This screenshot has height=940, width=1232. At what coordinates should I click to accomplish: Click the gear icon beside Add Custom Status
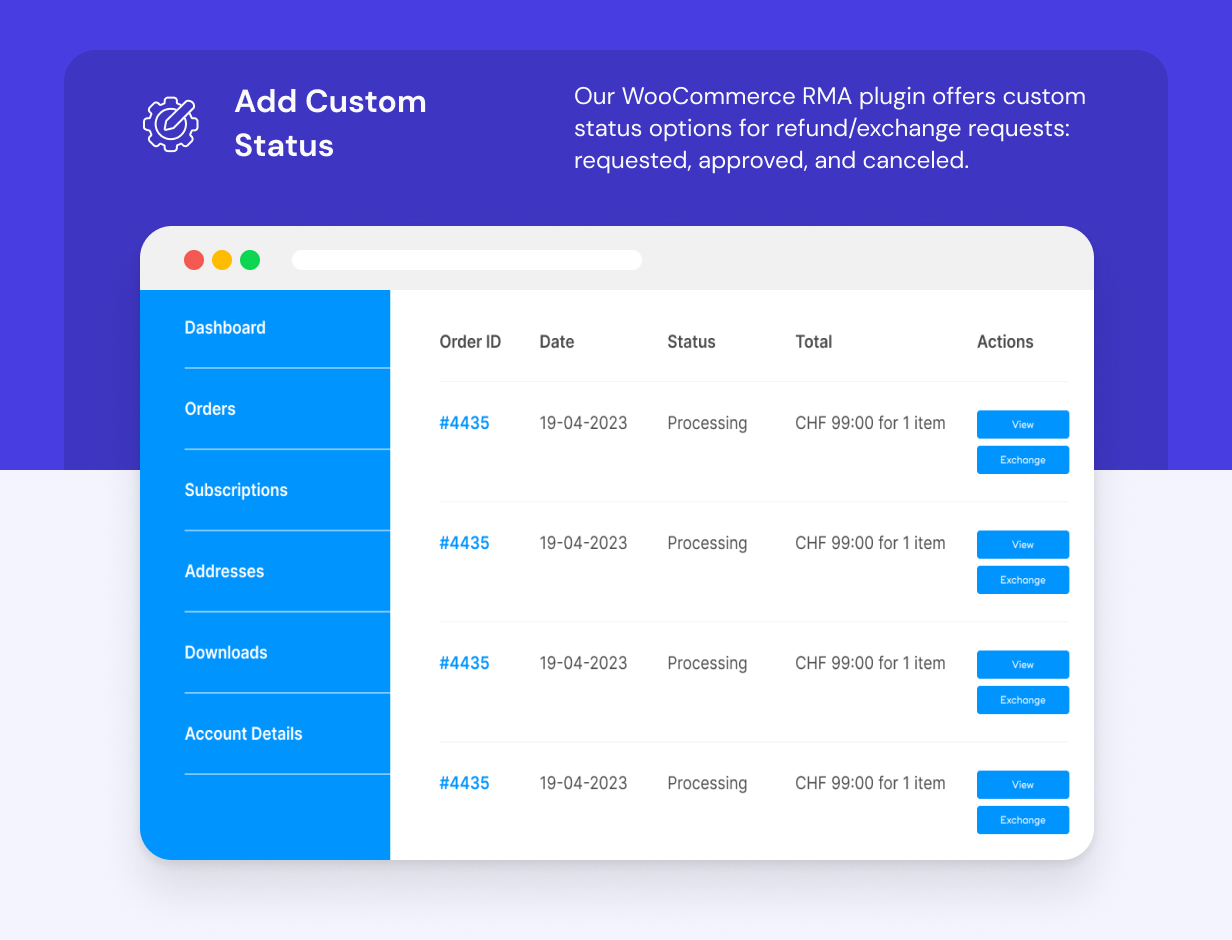pos(171,123)
